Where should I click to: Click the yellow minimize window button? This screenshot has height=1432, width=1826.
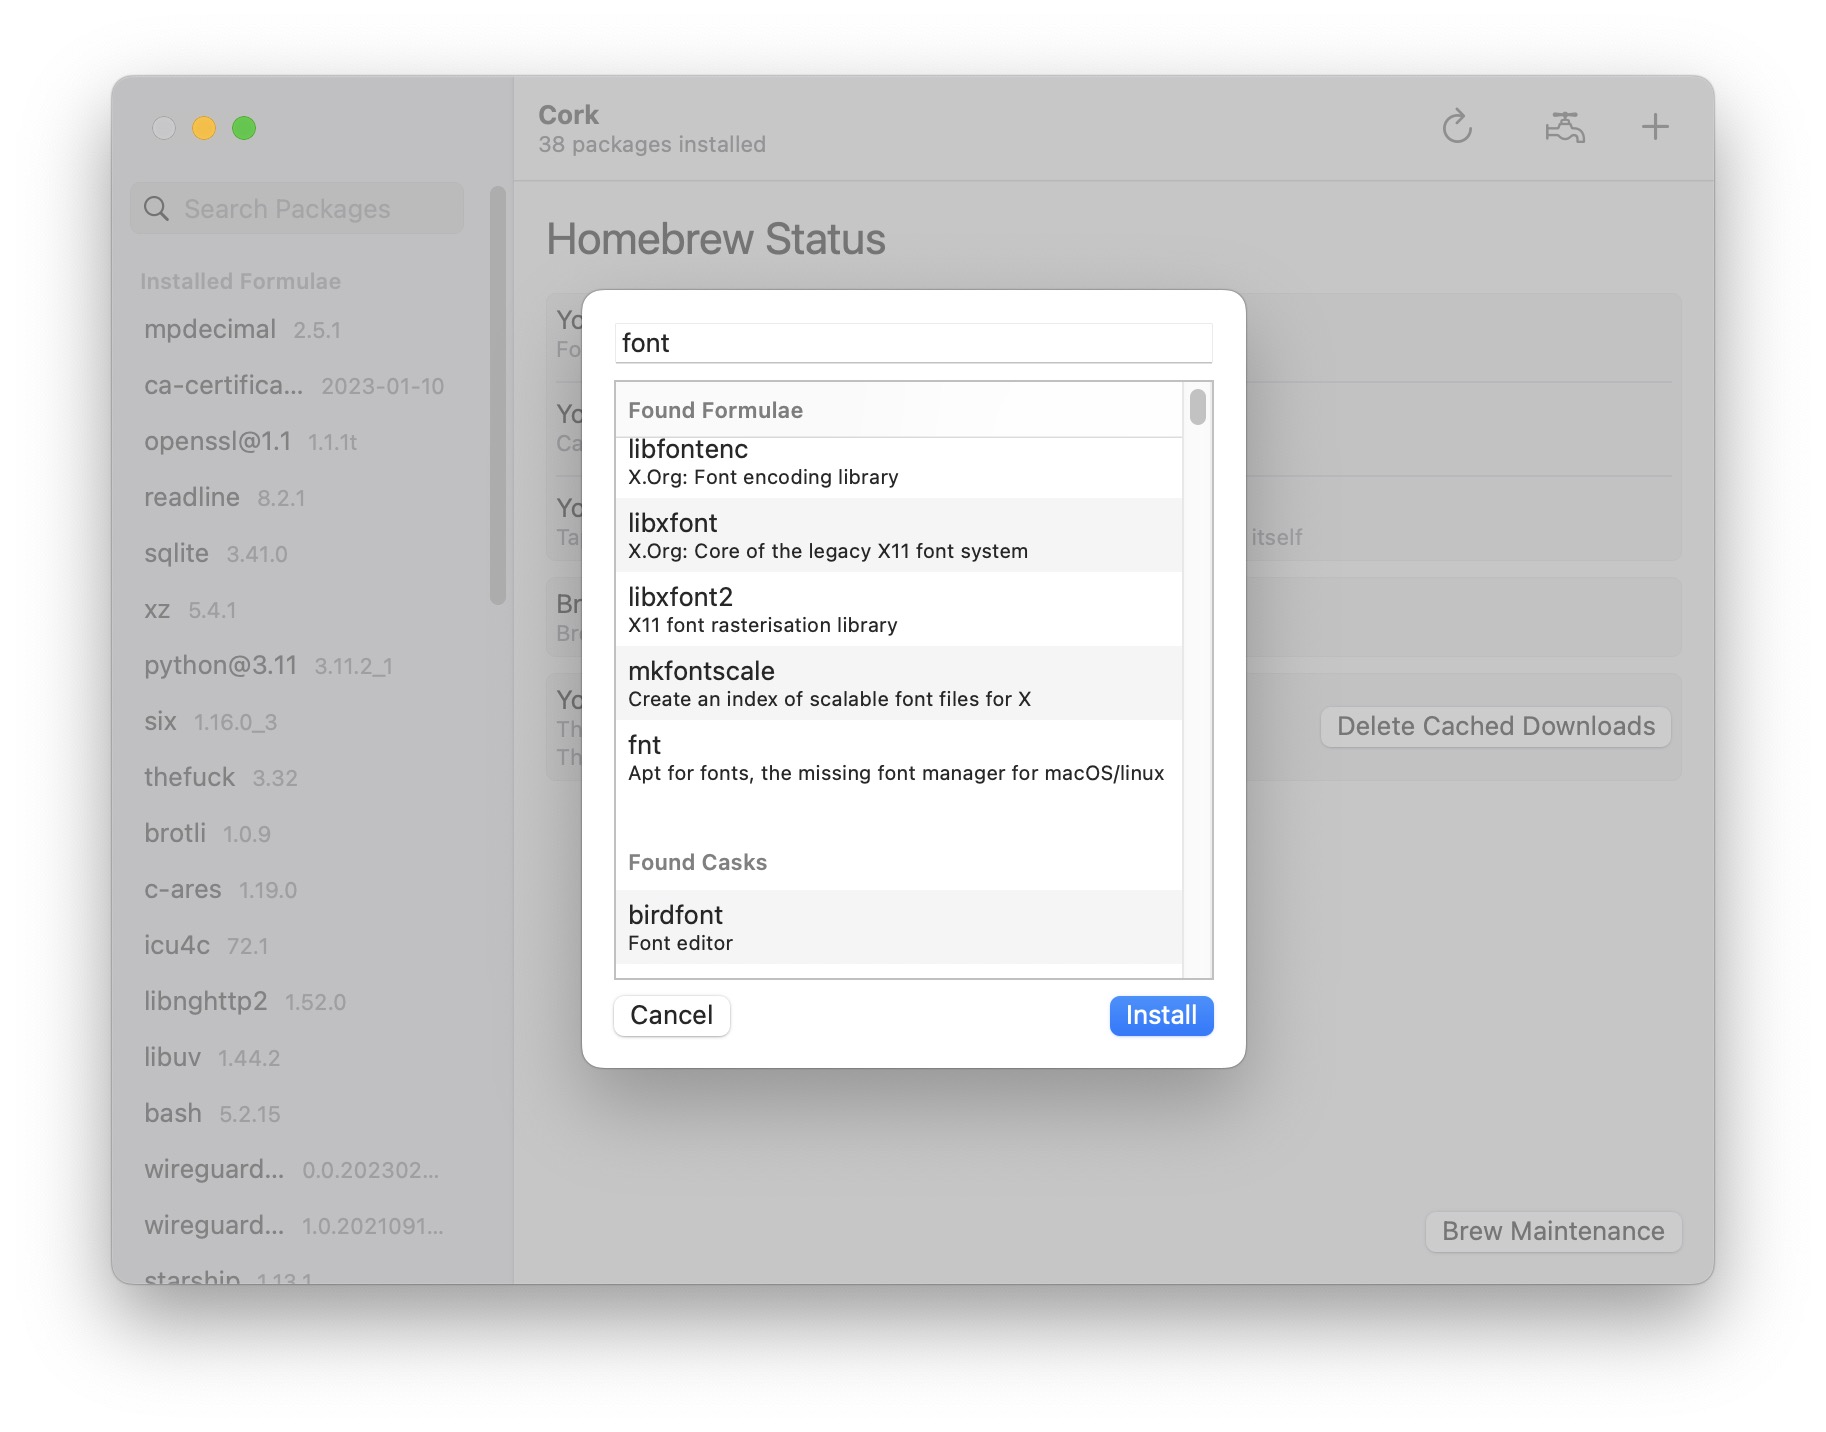pos(204,128)
